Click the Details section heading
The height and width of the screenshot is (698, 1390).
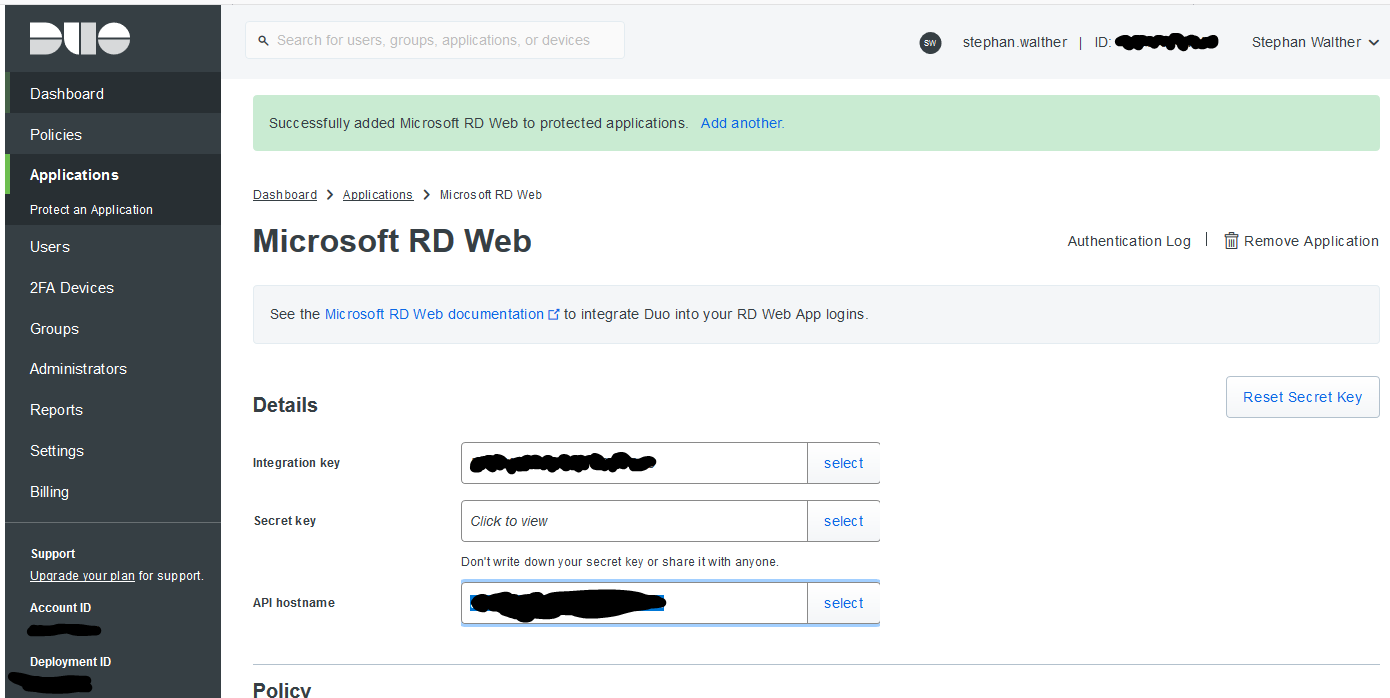coord(285,405)
